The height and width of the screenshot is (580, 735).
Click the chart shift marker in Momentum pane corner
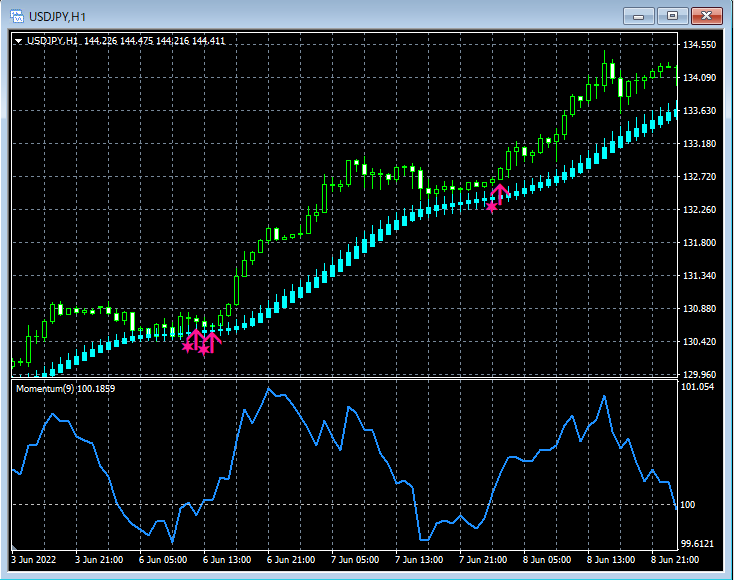coord(14,547)
